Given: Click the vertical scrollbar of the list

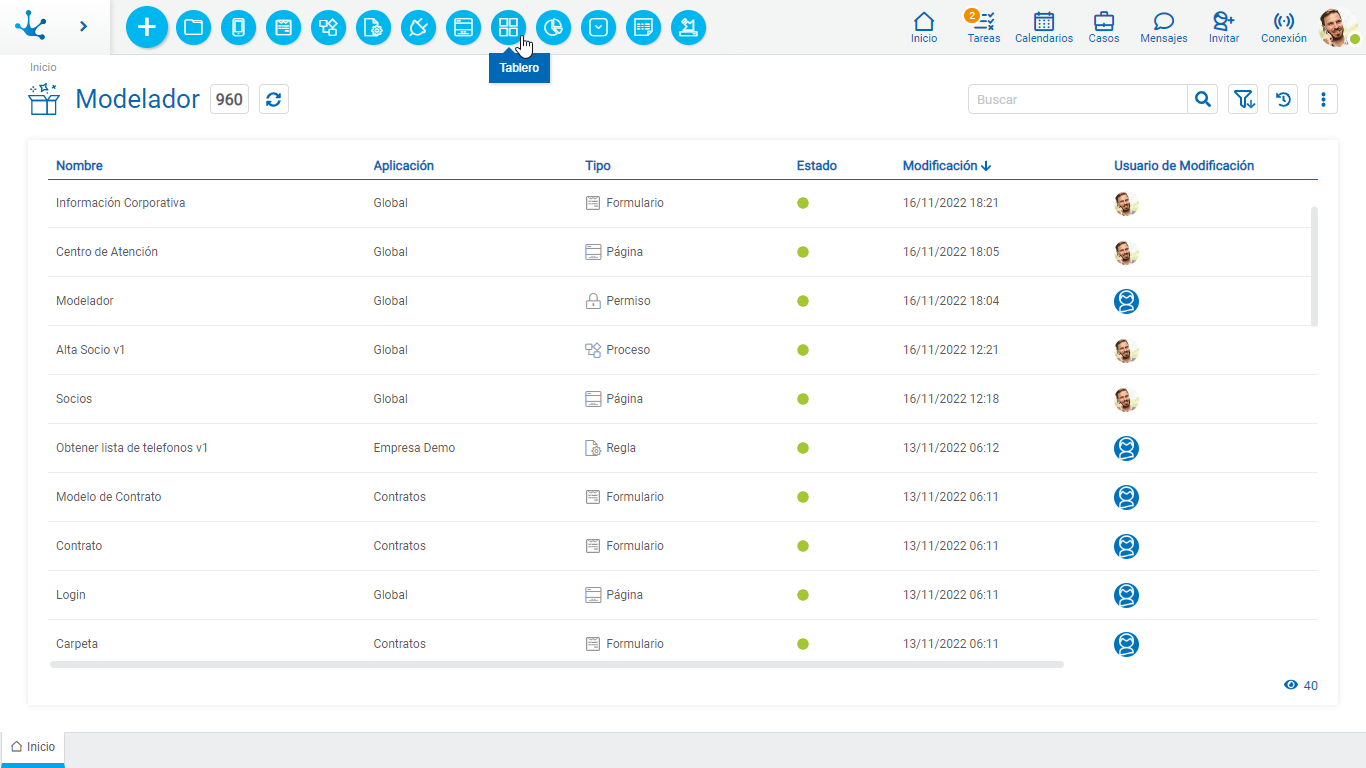Looking at the screenshot, I should [x=1314, y=266].
